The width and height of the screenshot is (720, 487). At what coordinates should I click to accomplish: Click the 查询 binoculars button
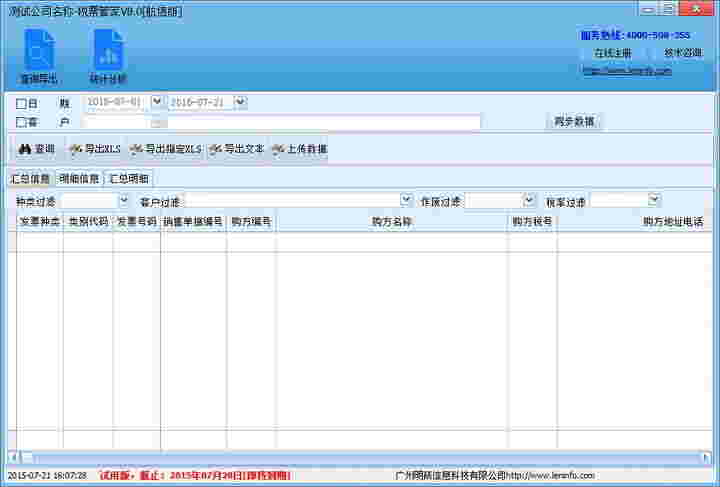point(37,149)
